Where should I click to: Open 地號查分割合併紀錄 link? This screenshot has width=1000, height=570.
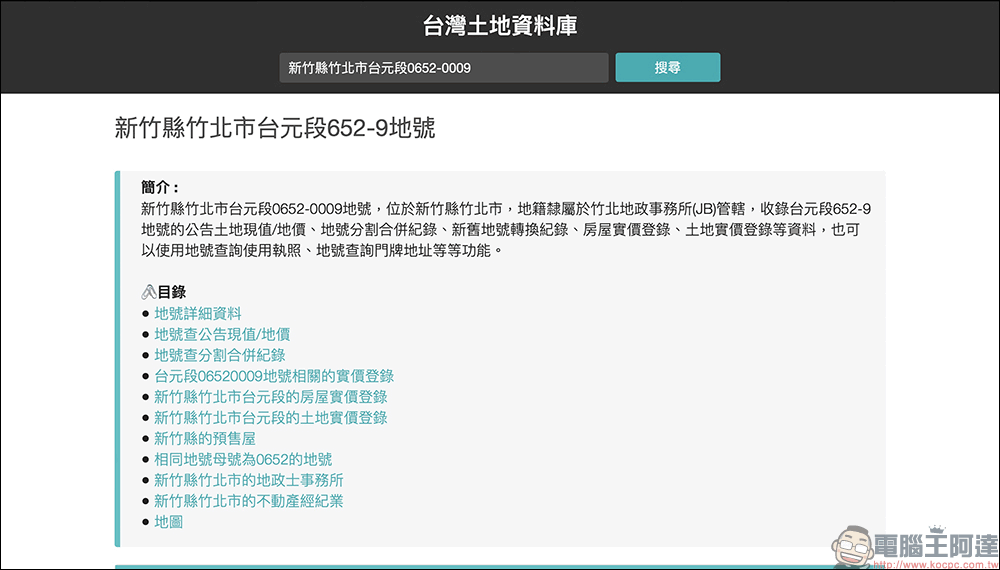pyautogui.click(x=219, y=355)
